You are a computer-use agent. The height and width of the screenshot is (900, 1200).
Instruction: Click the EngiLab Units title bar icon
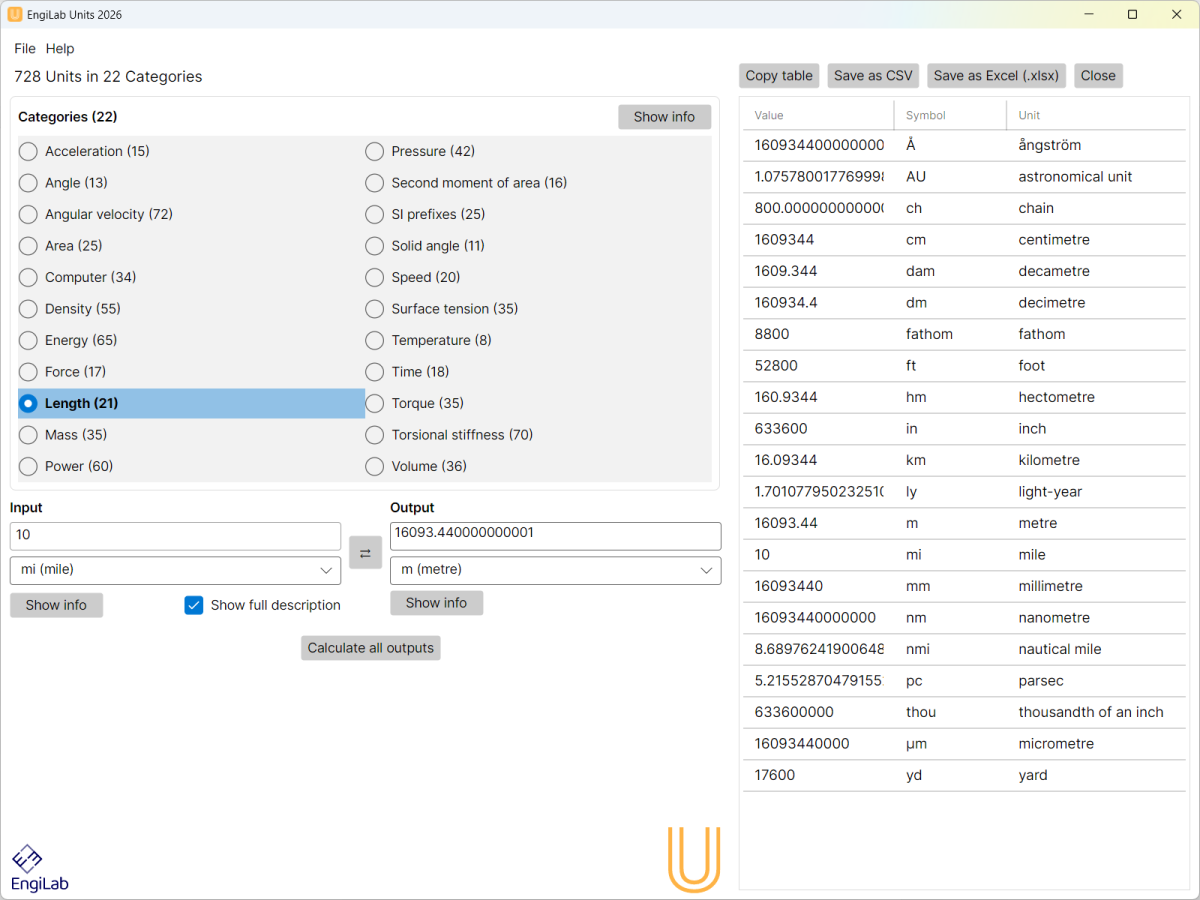click(14, 15)
